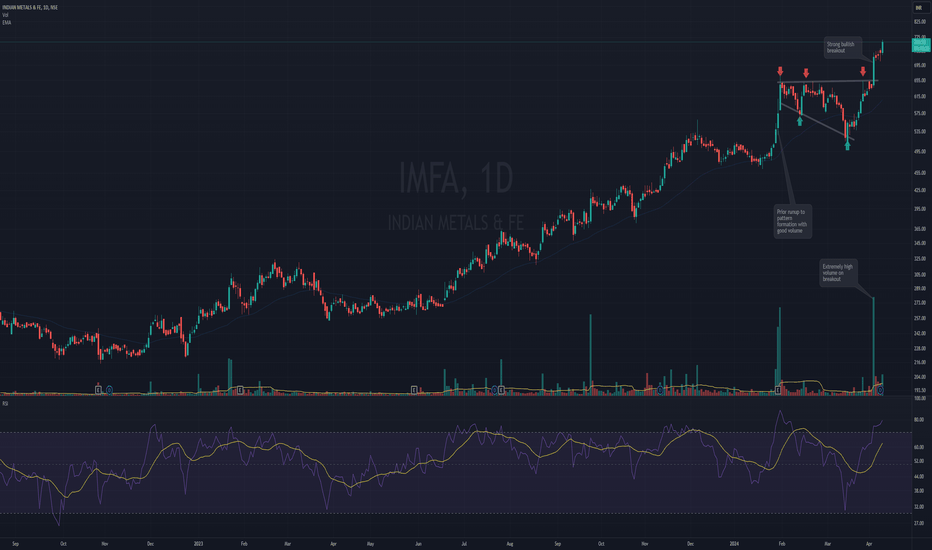932x550 pixels.
Task: Select the 'Strong bullish breakout' callout note
Action: click(x=842, y=48)
